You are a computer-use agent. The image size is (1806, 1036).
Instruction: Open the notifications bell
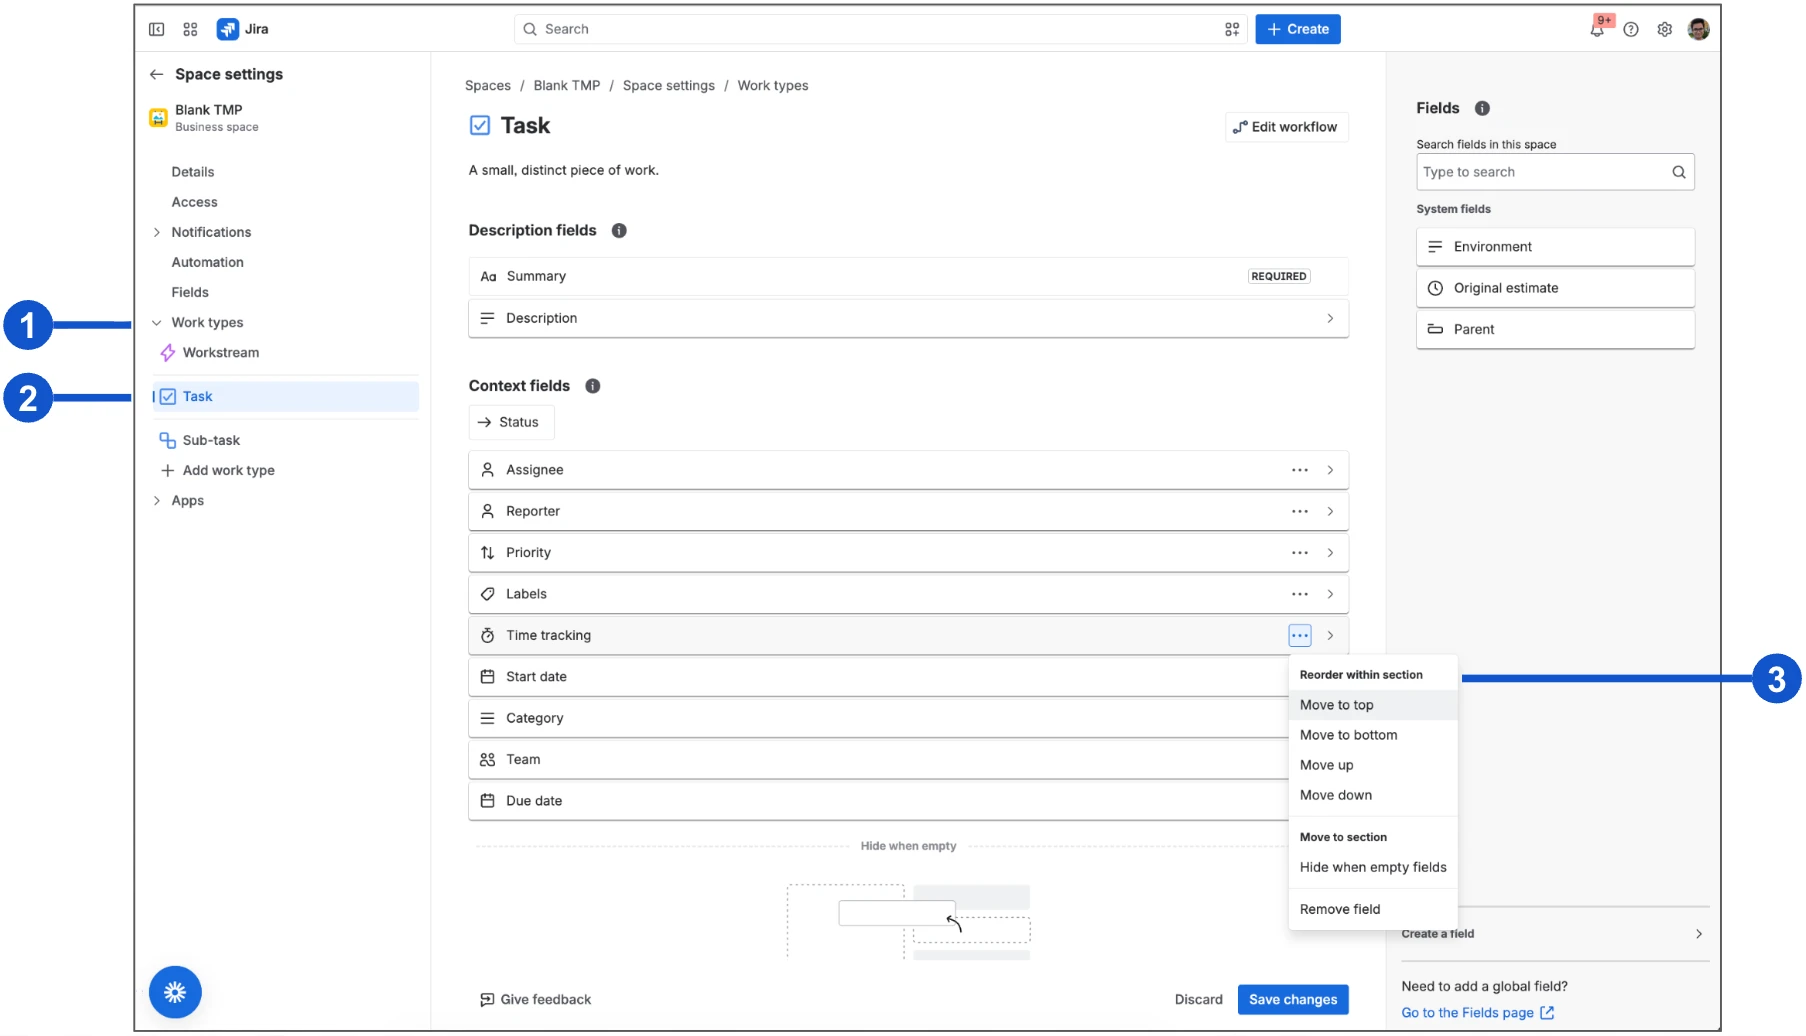click(x=1597, y=29)
